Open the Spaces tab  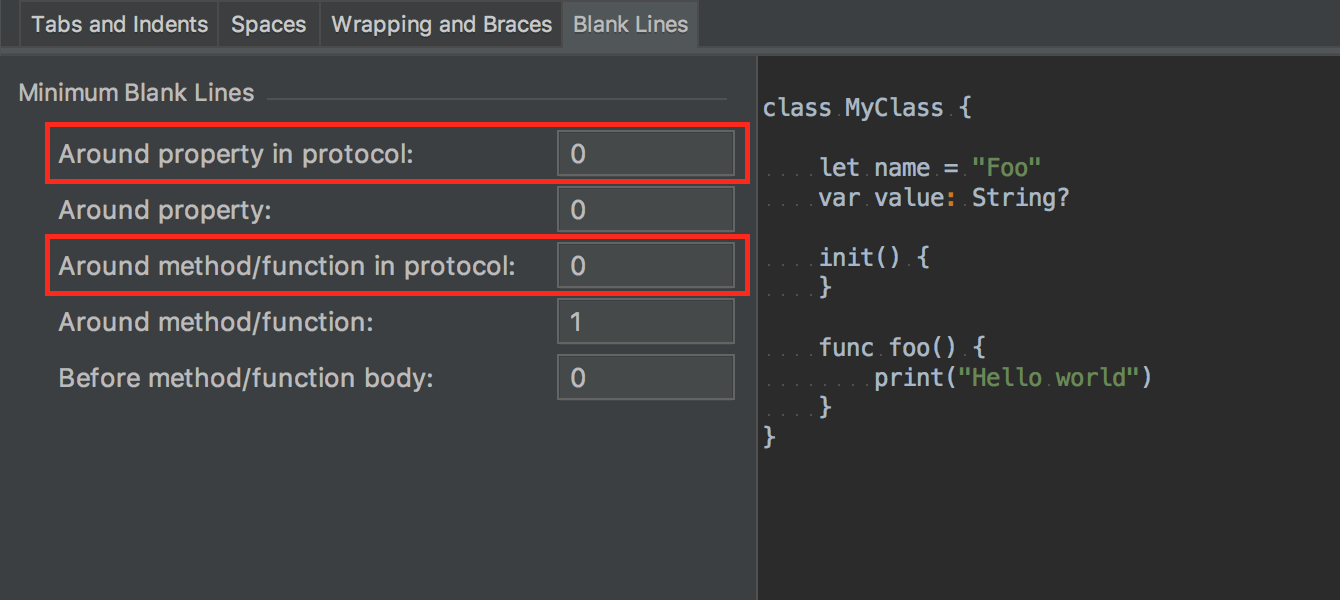[268, 25]
